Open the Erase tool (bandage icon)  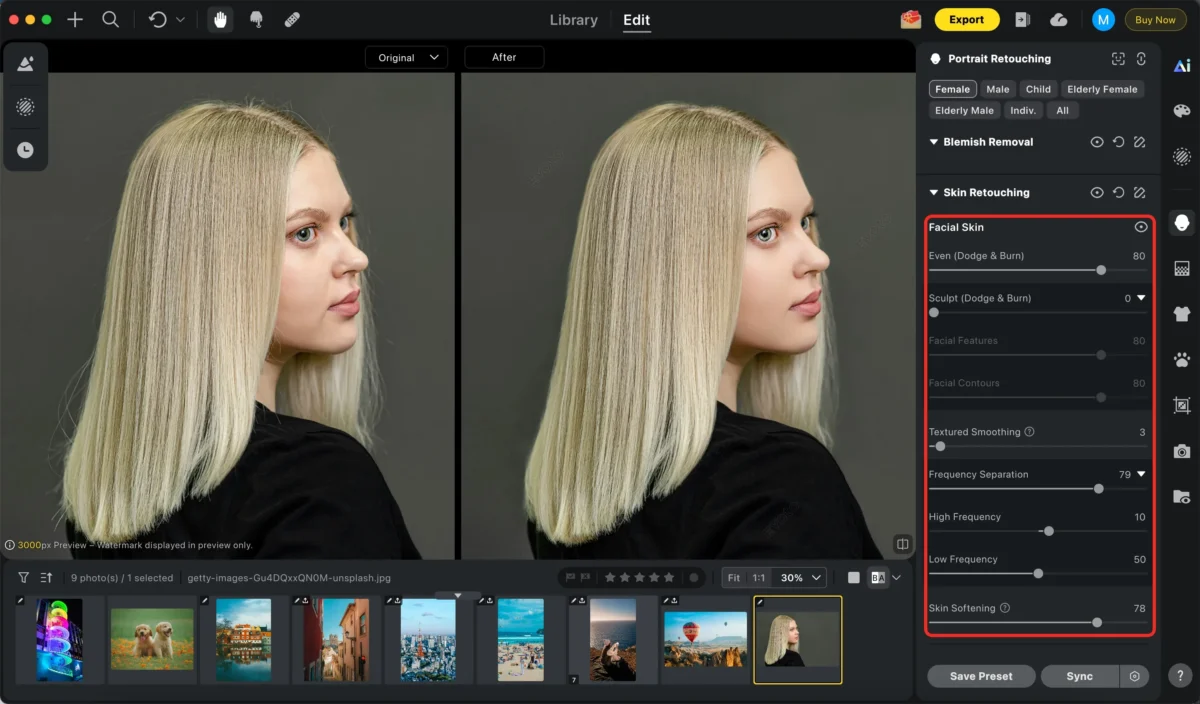292,19
